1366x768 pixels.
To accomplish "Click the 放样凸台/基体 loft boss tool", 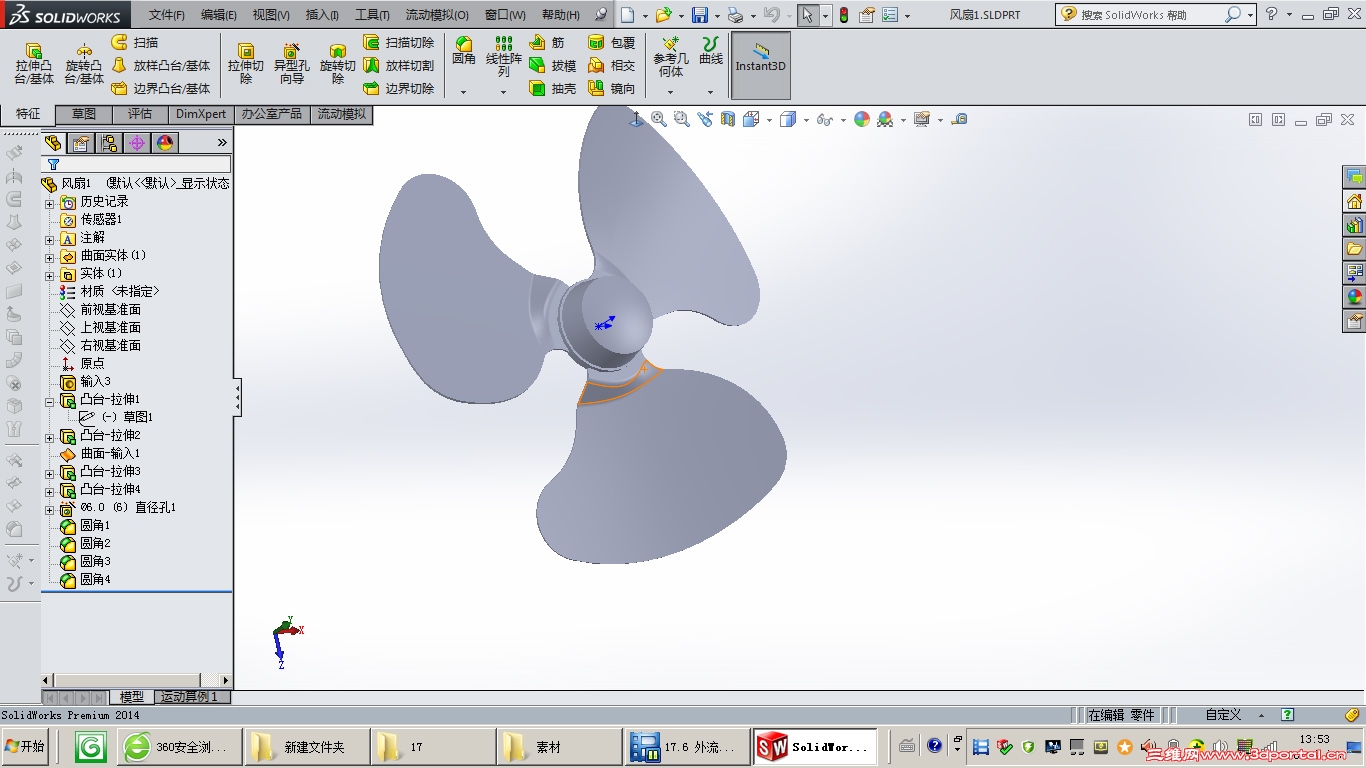I will 161,66.
